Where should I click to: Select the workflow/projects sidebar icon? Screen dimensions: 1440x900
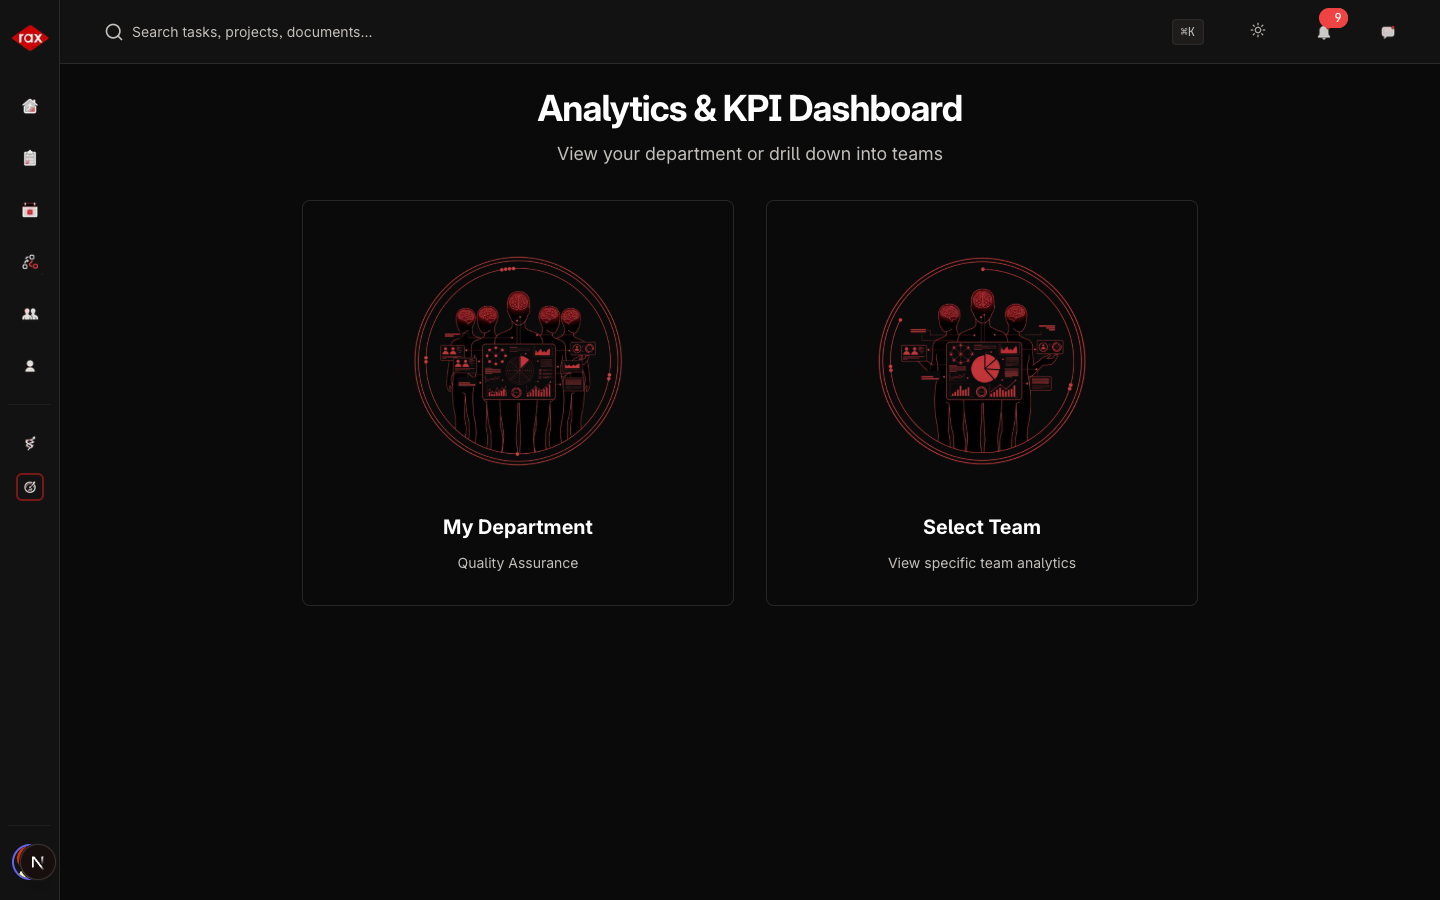(x=30, y=262)
